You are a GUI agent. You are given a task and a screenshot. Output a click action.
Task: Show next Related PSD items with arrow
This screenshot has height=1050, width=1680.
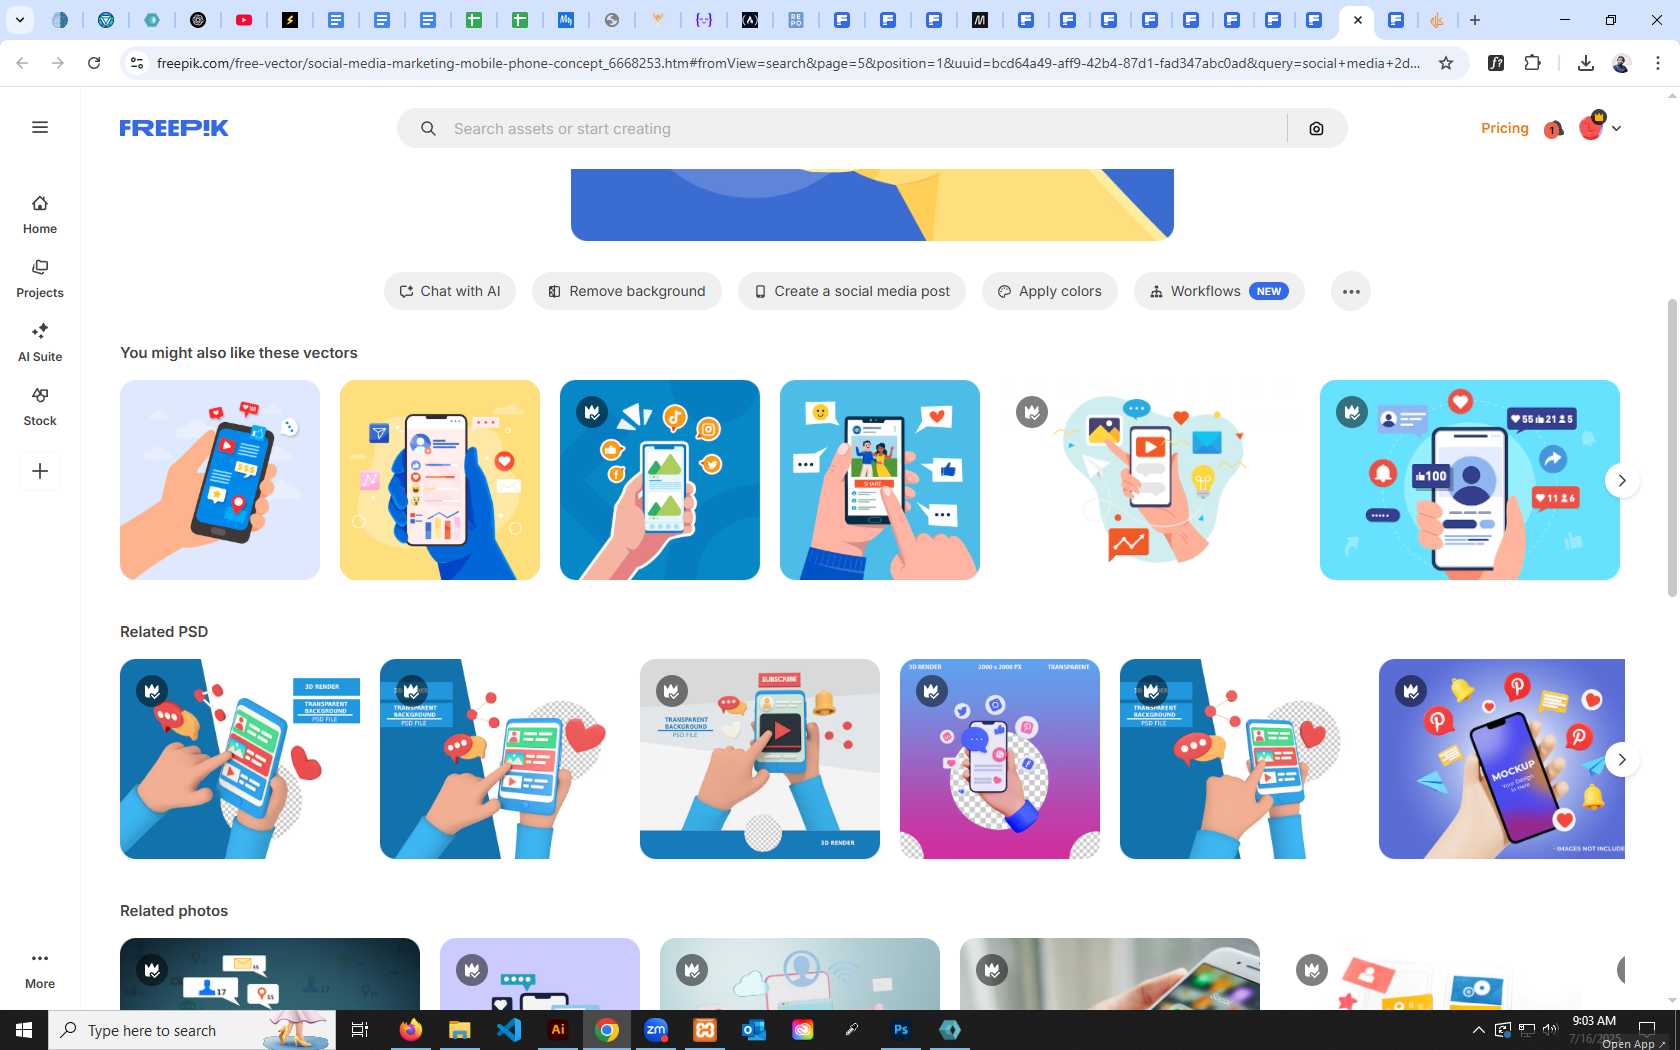(x=1622, y=759)
